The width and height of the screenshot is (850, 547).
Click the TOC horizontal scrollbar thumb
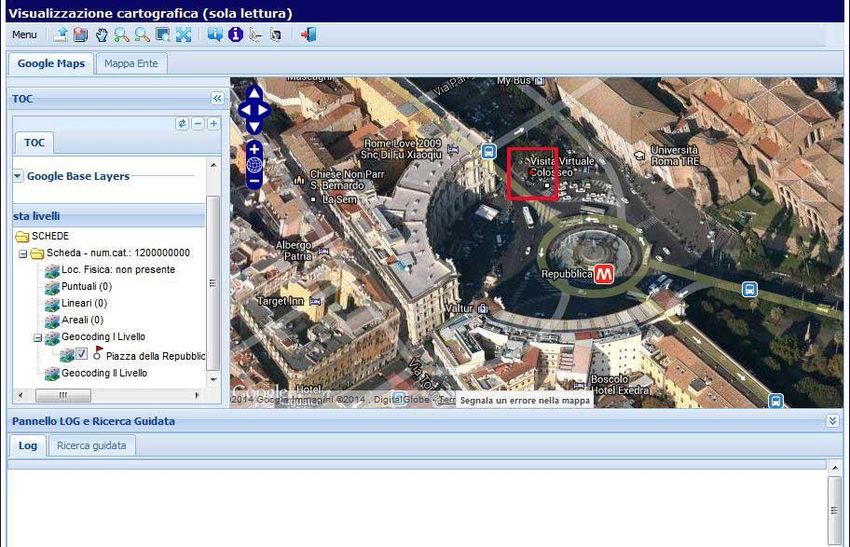63,395
